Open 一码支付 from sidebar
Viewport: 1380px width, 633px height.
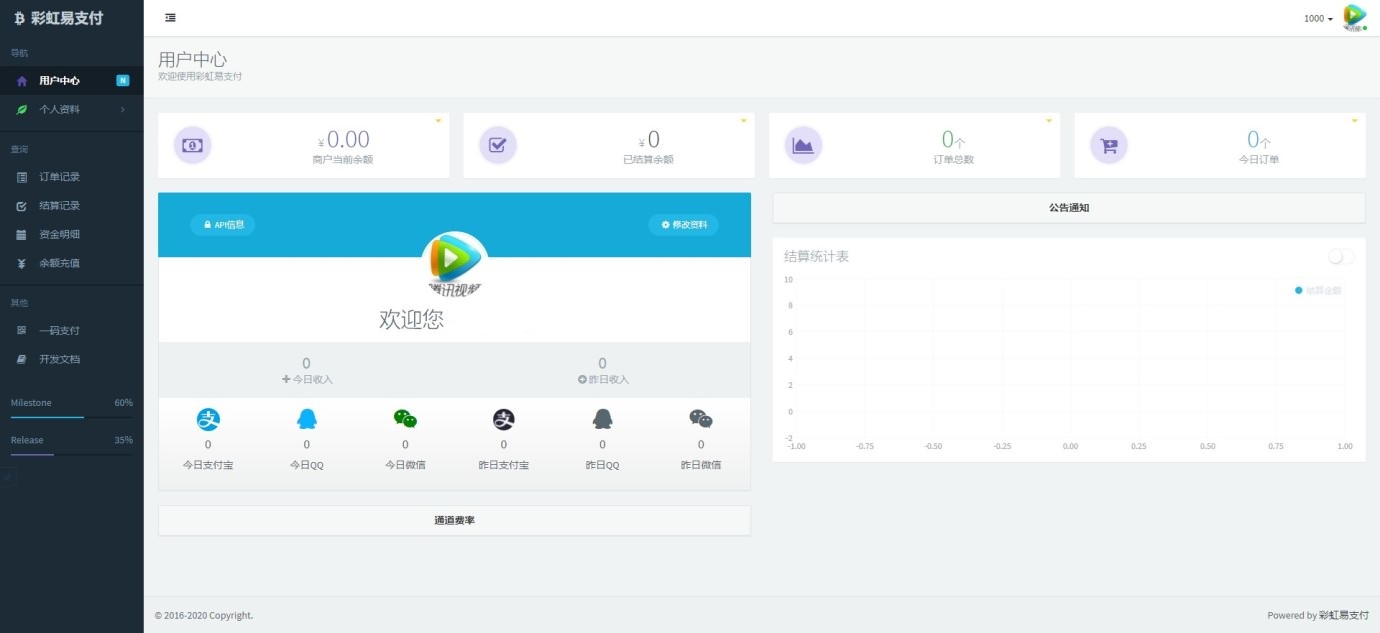click(72, 331)
